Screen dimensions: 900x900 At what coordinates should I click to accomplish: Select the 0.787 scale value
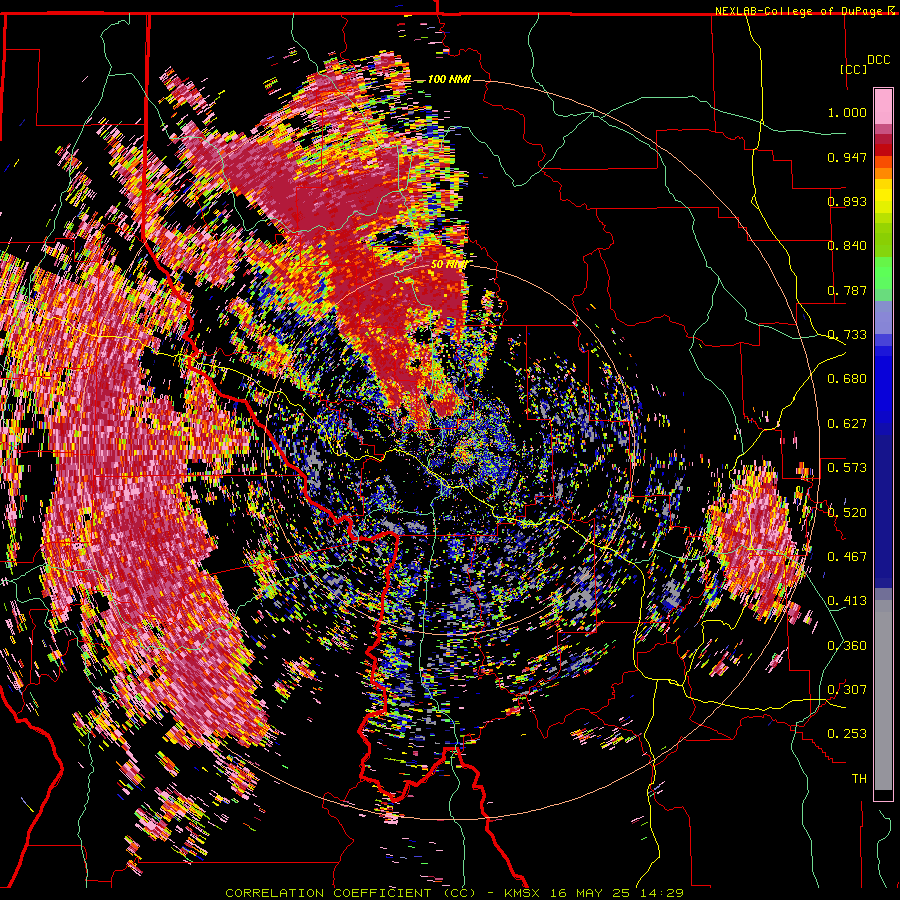coord(847,290)
